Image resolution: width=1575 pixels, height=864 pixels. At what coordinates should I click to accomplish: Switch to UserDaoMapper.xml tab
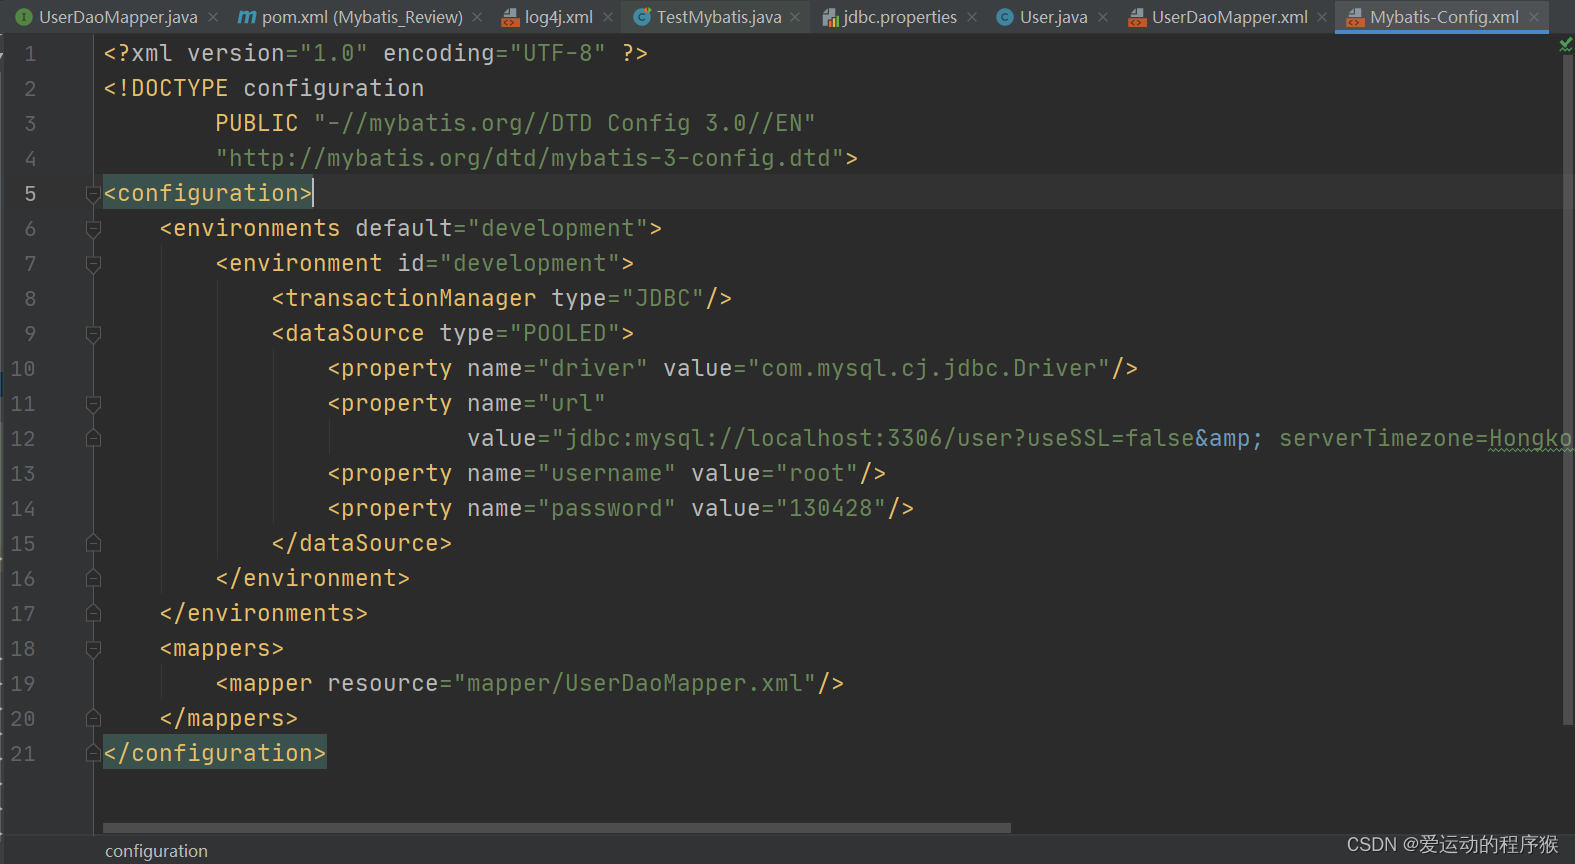click(1230, 17)
